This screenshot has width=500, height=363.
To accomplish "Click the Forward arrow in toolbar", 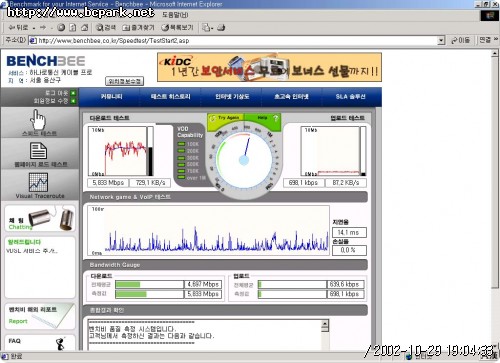I will click(43, 28).
